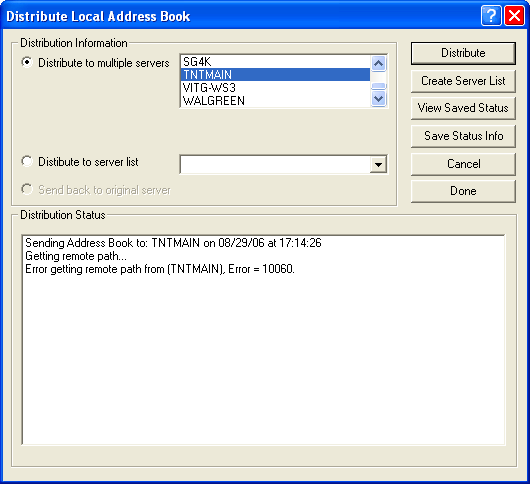Select TNTMAIN server entry
The image size is (530, 484).
[275, 75]
